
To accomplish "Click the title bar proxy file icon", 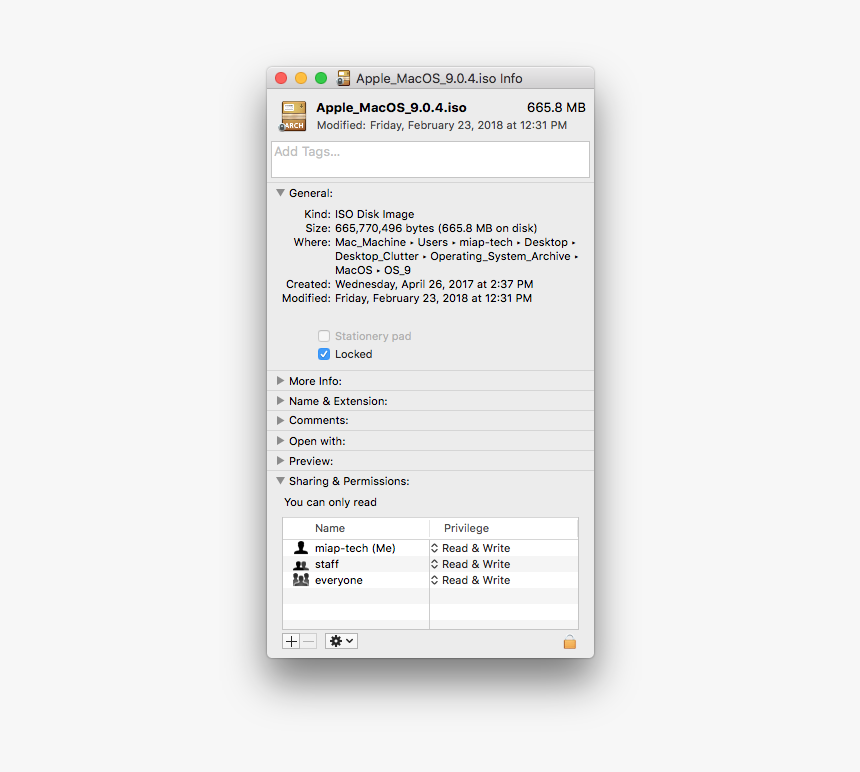I will pyautogui.click(x=343, y=78).
